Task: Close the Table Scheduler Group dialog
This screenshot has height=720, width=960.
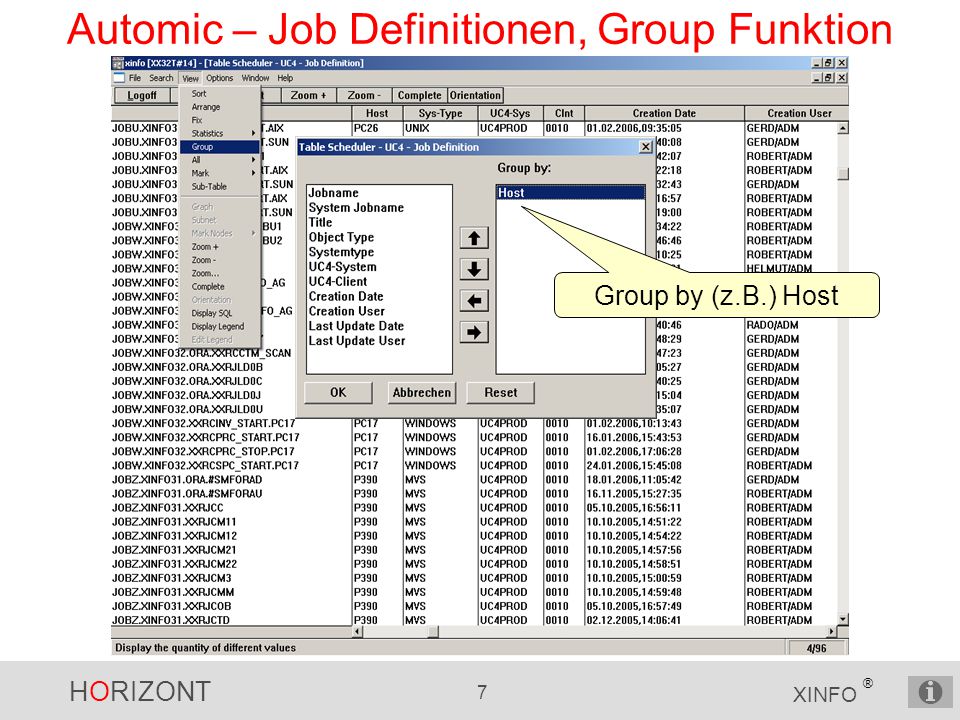Action: pyautogui.click(x=645, y=147)
